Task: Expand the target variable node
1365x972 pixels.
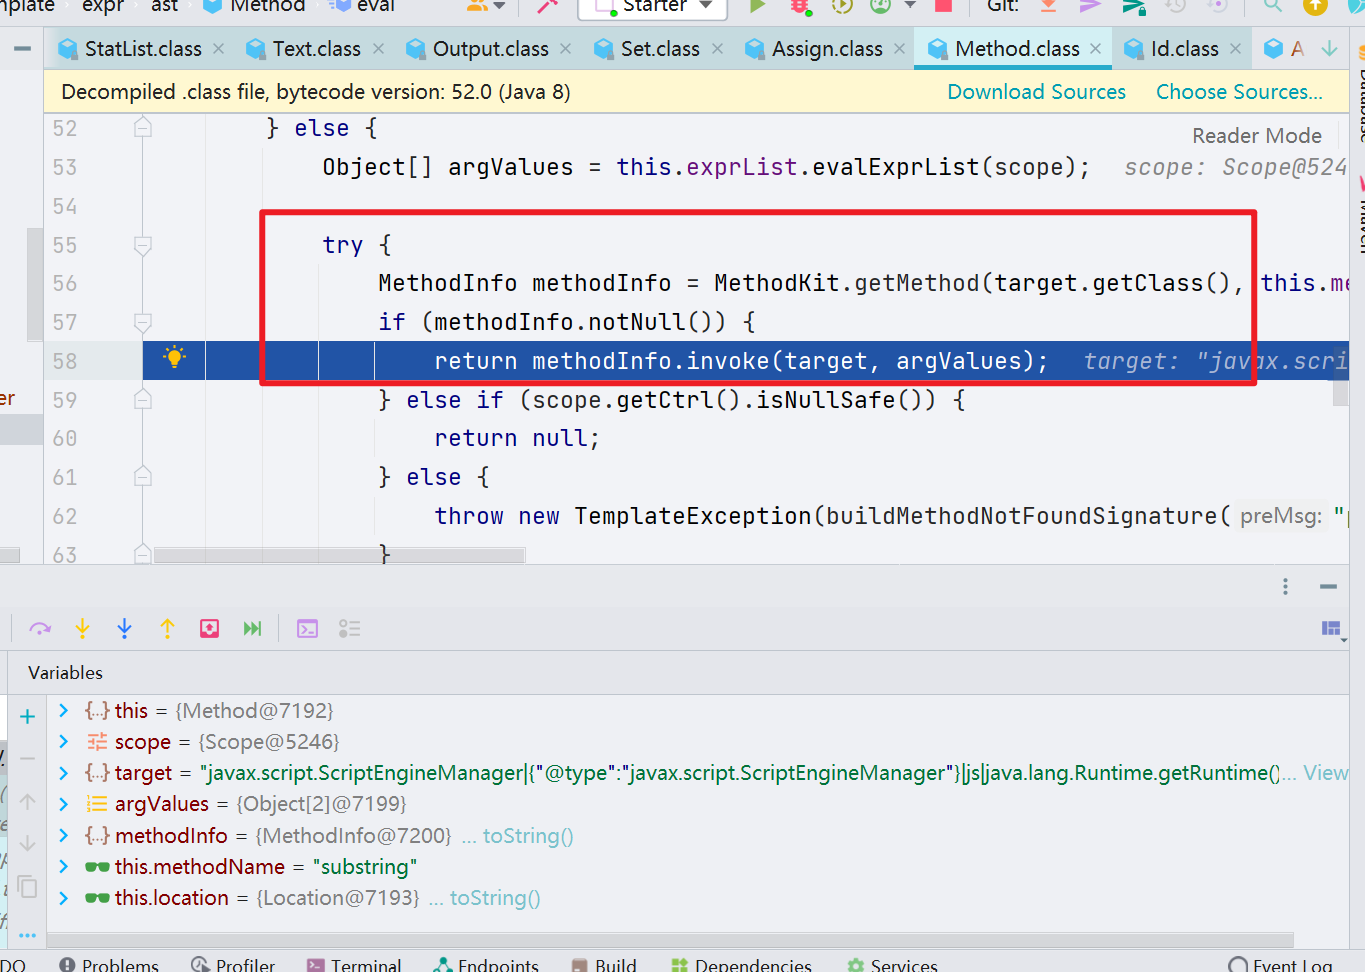Action: click(63, 773)
